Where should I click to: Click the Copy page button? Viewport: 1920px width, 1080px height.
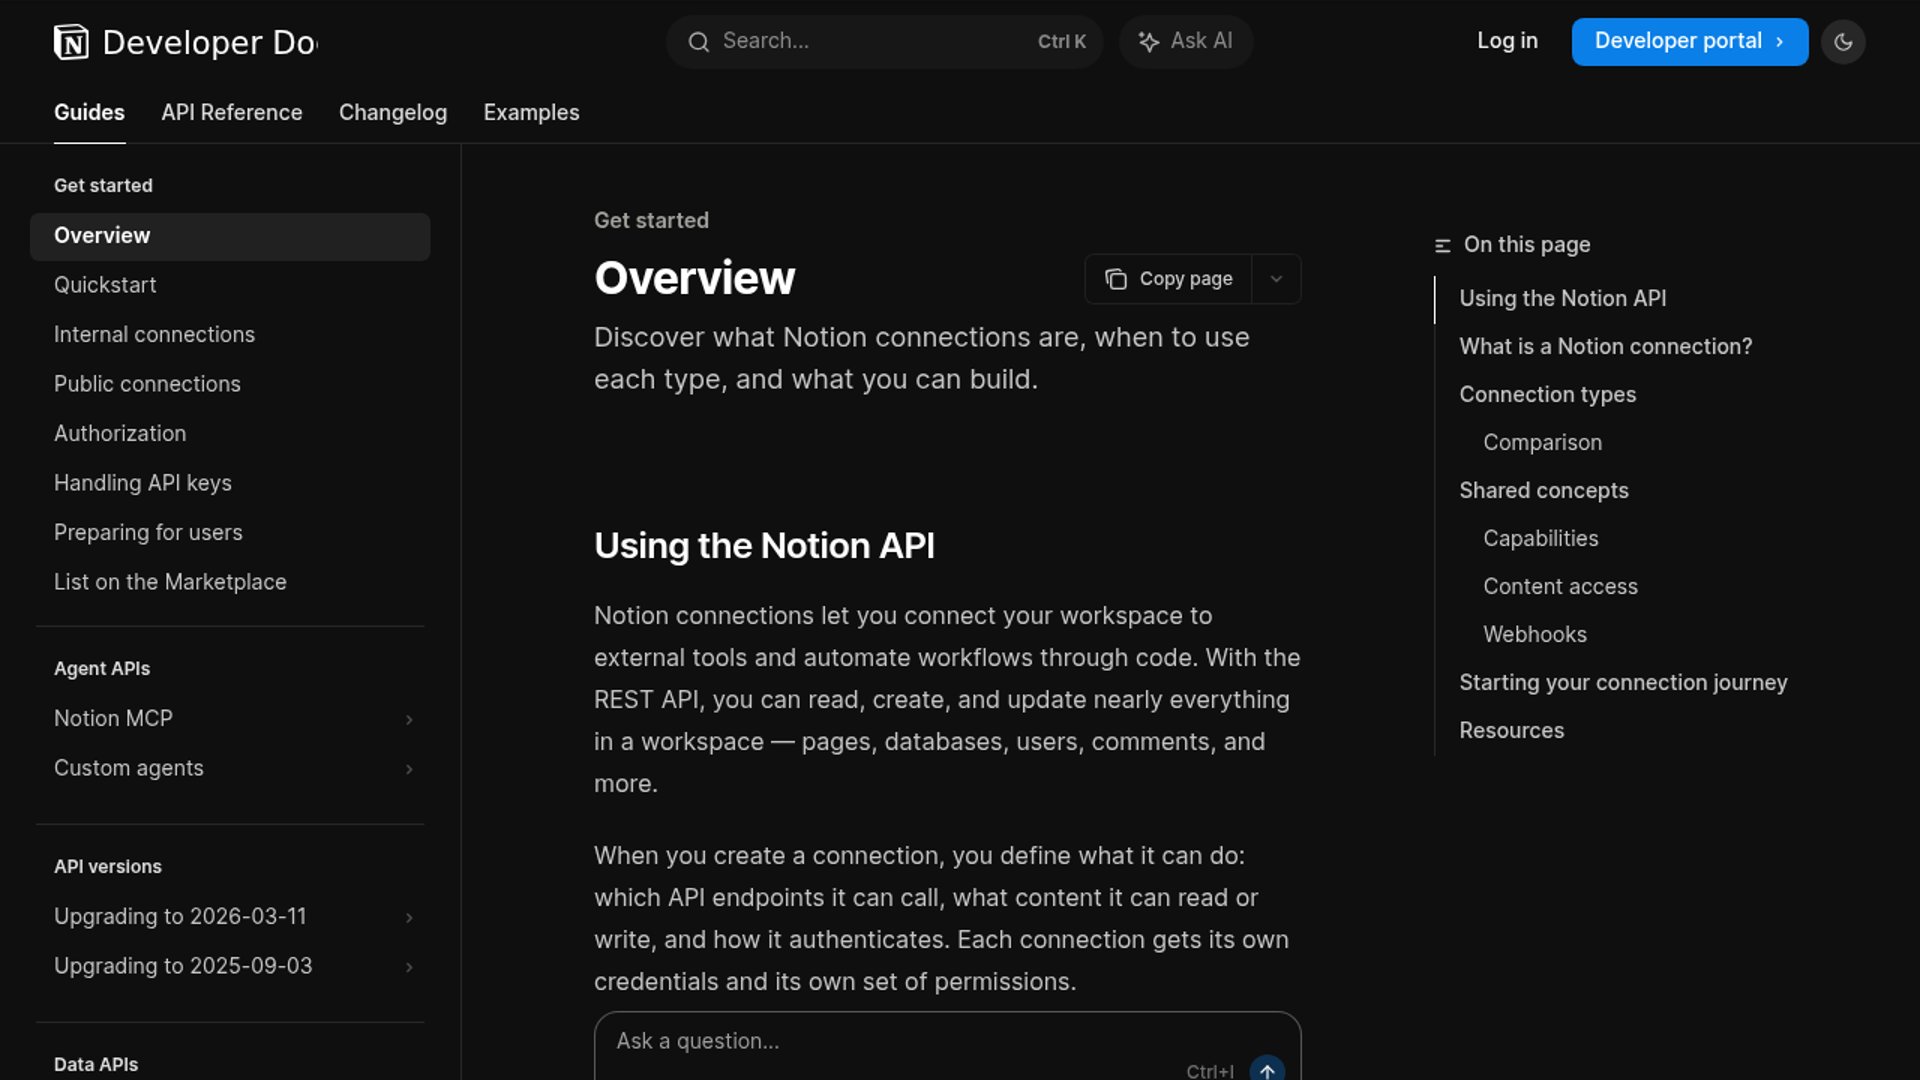(1169, 279)
